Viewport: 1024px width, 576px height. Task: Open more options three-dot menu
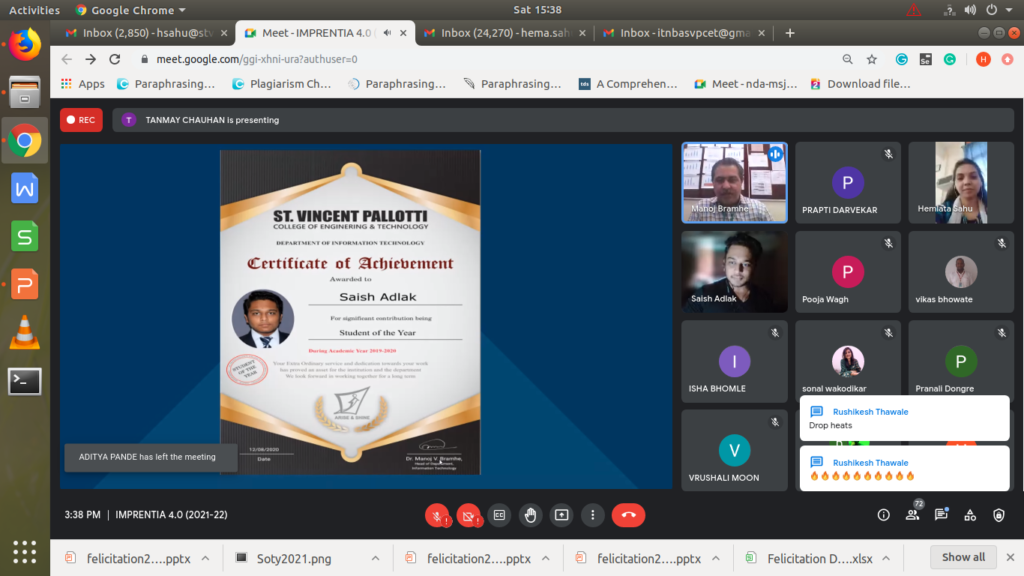click(x=592, y=515)
